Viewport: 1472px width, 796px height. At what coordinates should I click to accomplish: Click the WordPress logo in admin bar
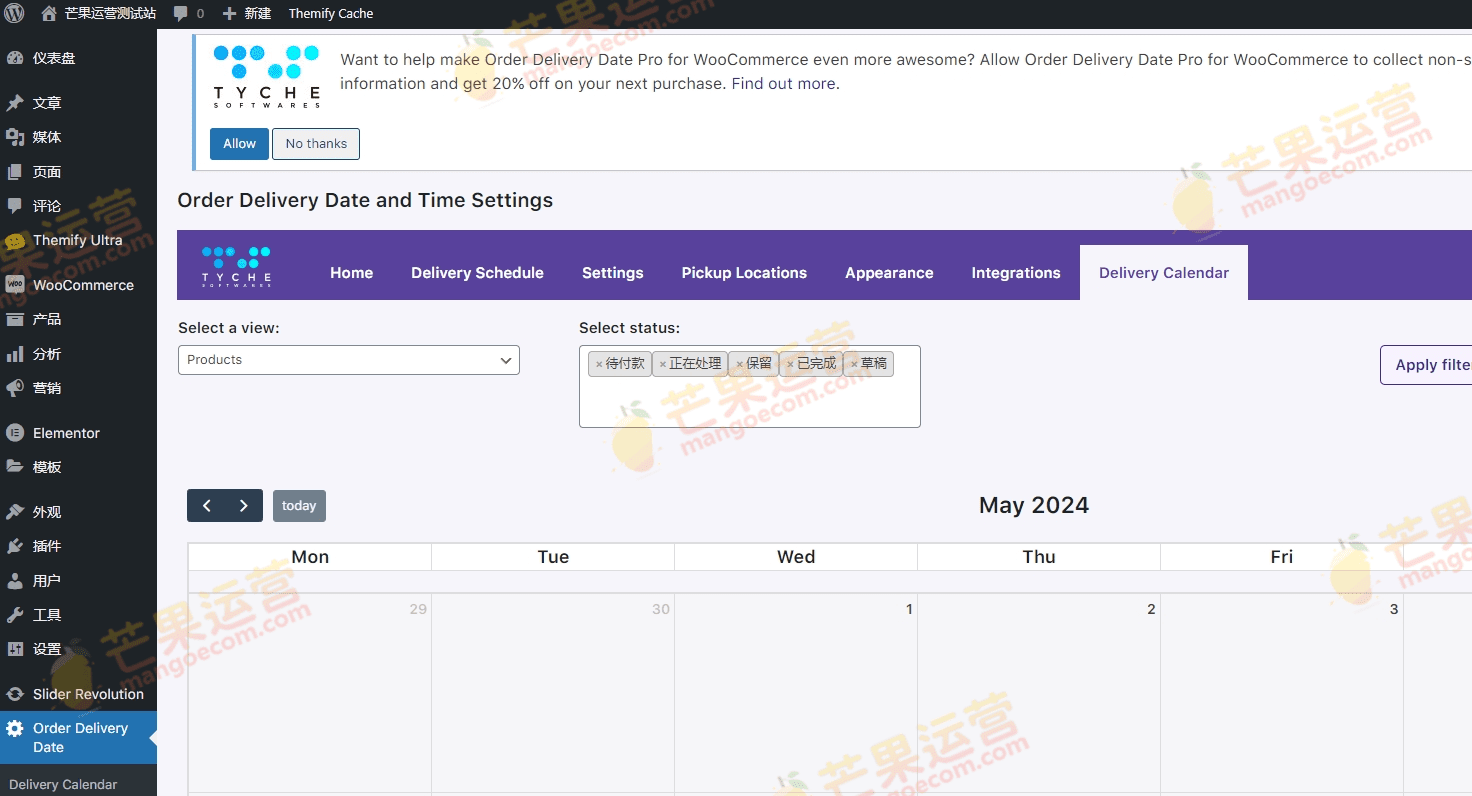point(14,13)
